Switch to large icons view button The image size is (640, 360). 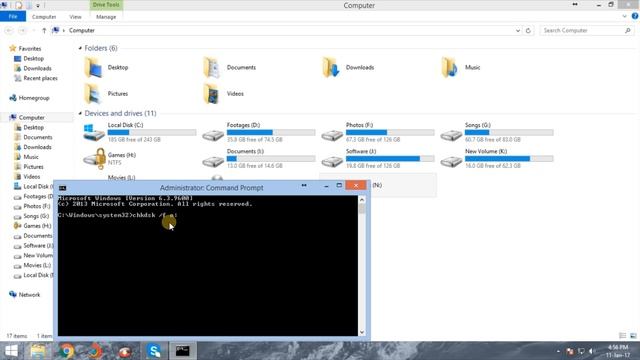click(633, 336)
